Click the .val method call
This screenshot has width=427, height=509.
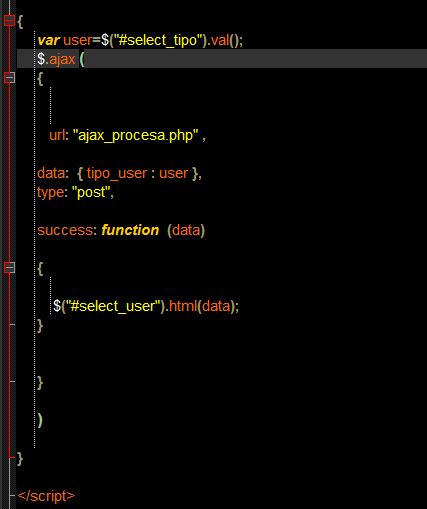219,40
